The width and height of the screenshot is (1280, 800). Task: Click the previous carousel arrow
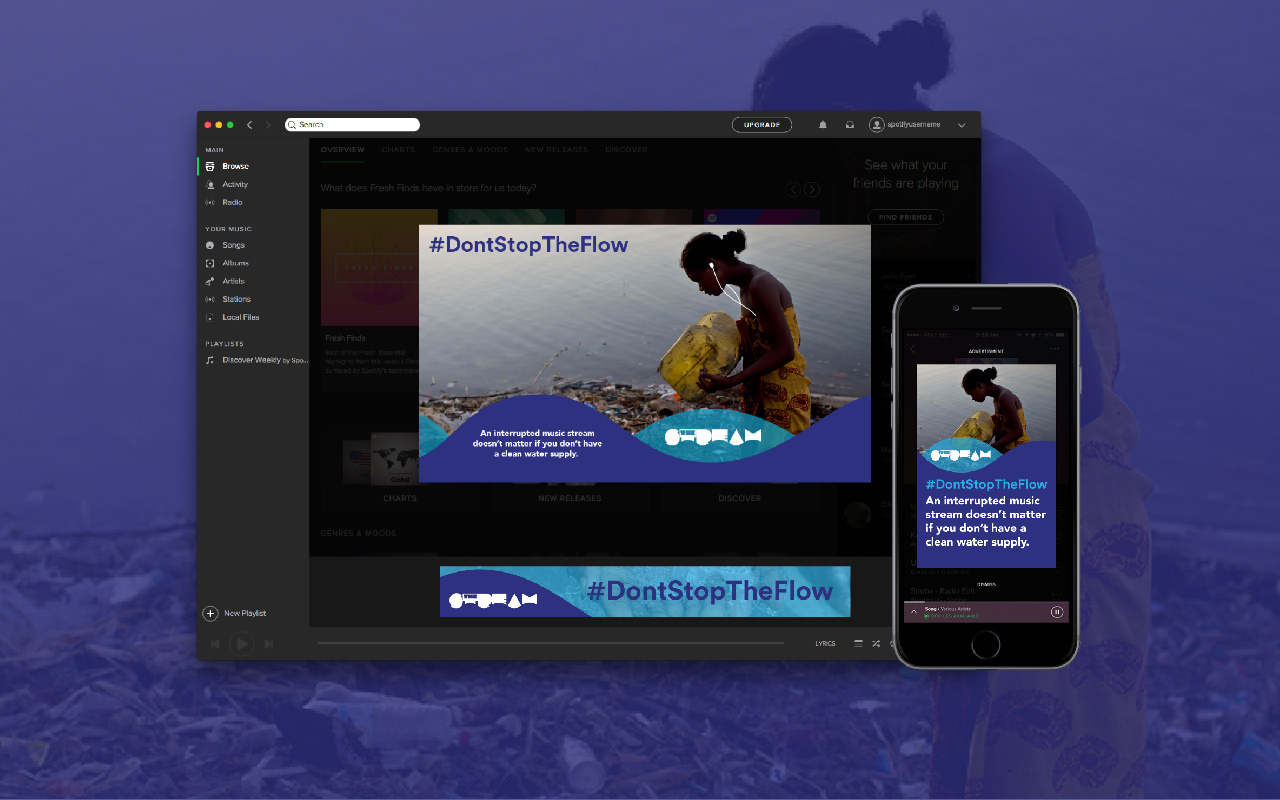[793, 189]
